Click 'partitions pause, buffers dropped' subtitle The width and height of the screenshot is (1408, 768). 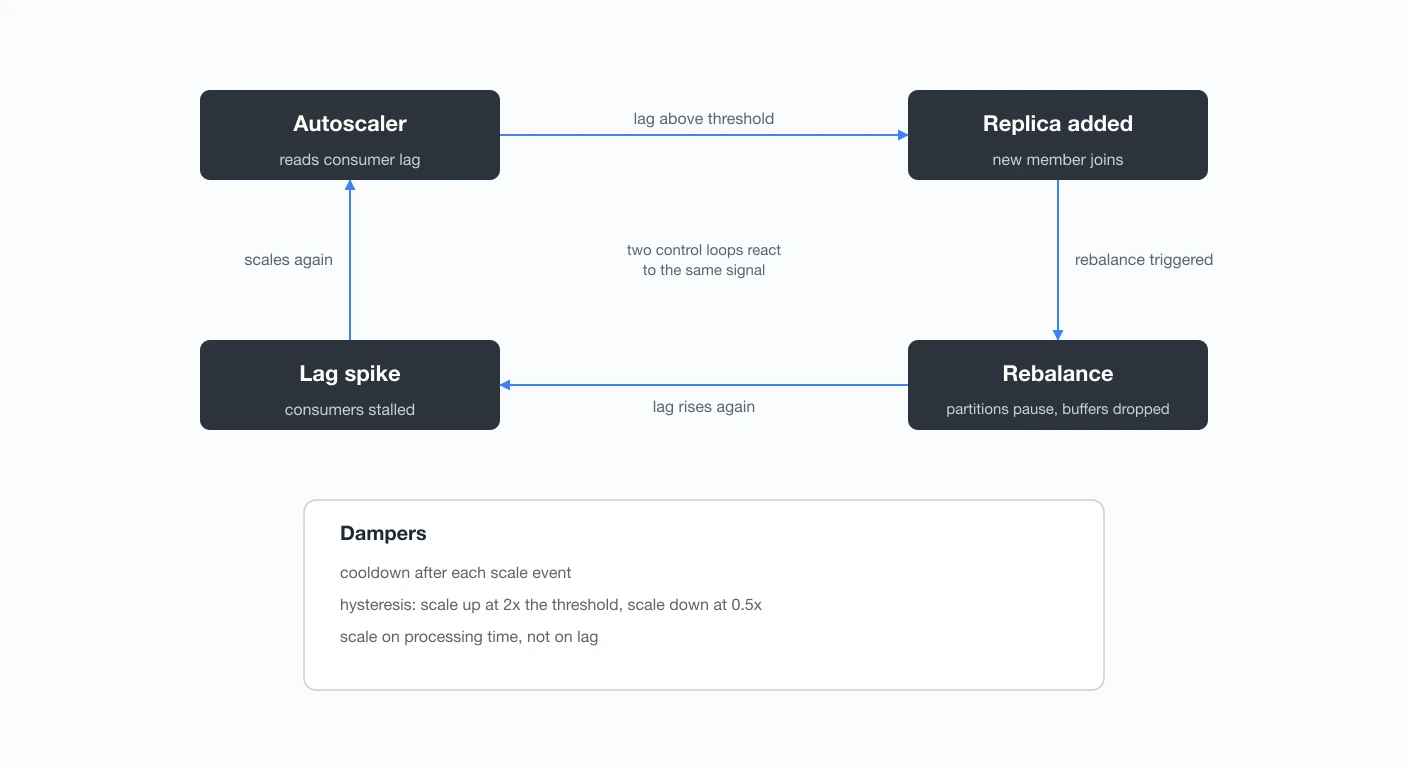tap(1058, 410)
